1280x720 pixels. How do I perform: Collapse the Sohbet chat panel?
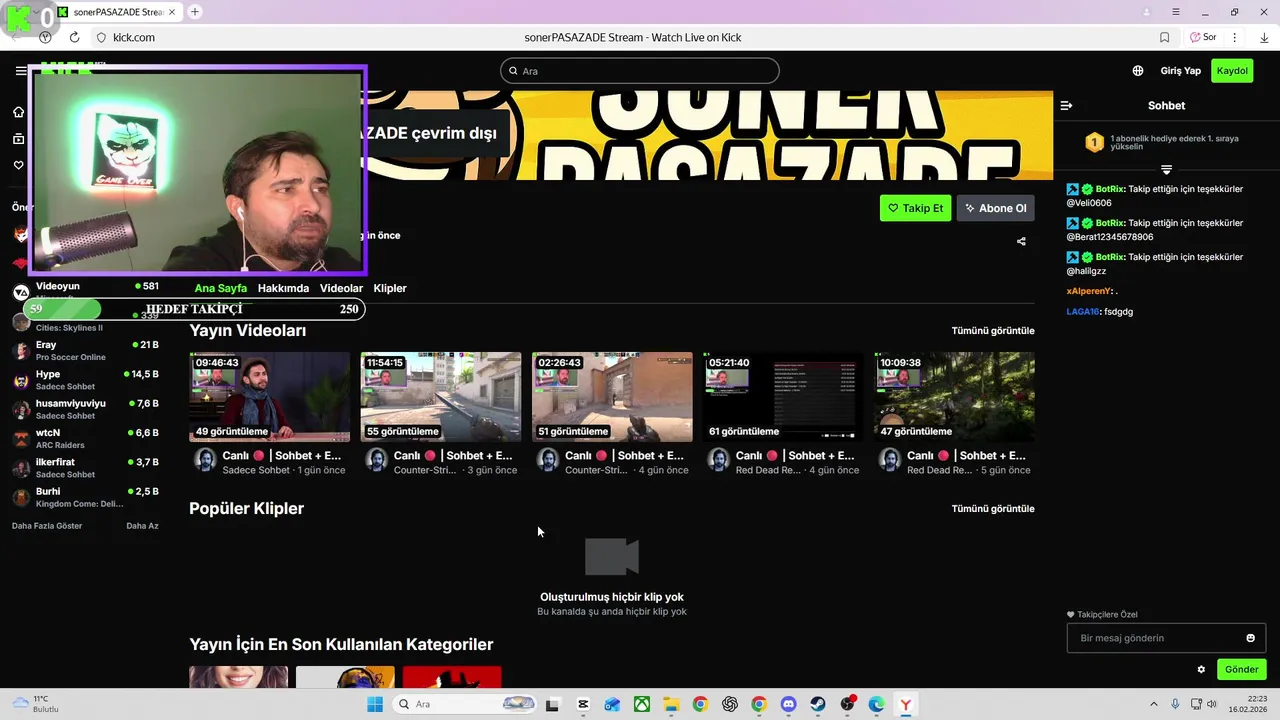[x=1066, y=105]
